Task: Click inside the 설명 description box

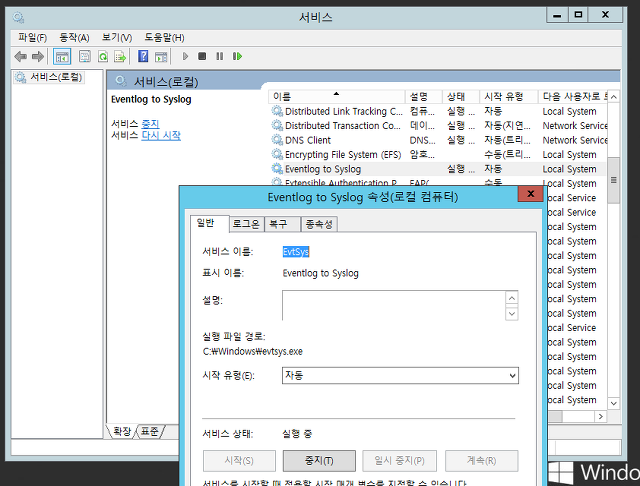Action: (x=393, y=306)
